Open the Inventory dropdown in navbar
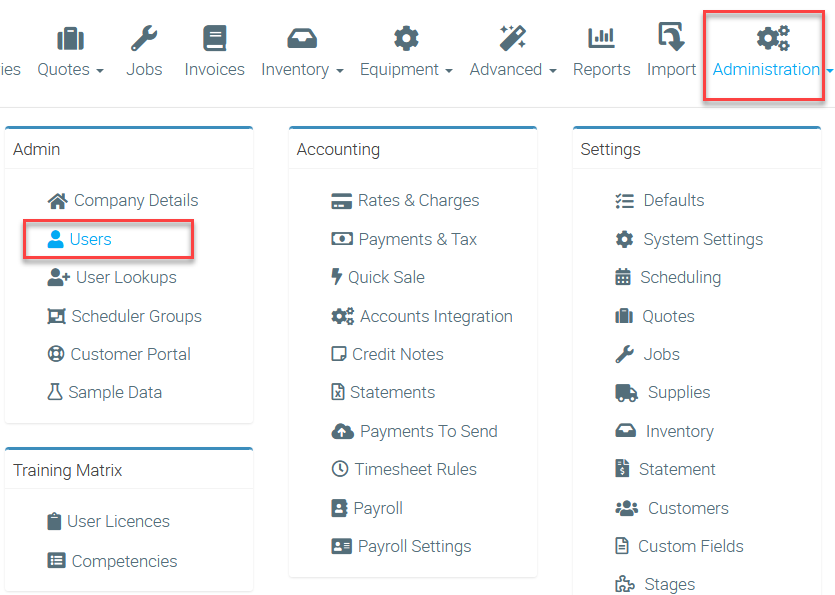The height and width of the screenshot is (595, 835). tap(302, 69)
